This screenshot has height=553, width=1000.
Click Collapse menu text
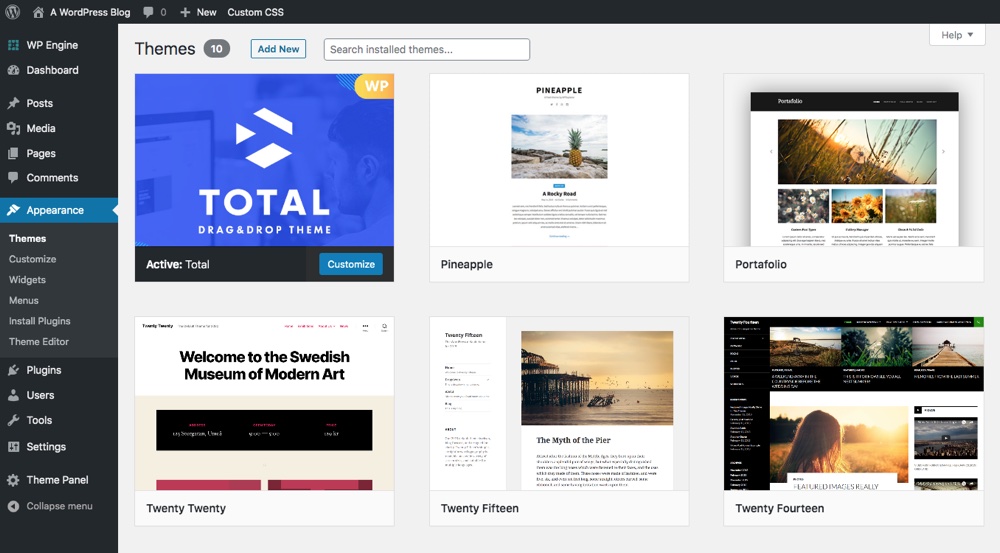[59, 506]
